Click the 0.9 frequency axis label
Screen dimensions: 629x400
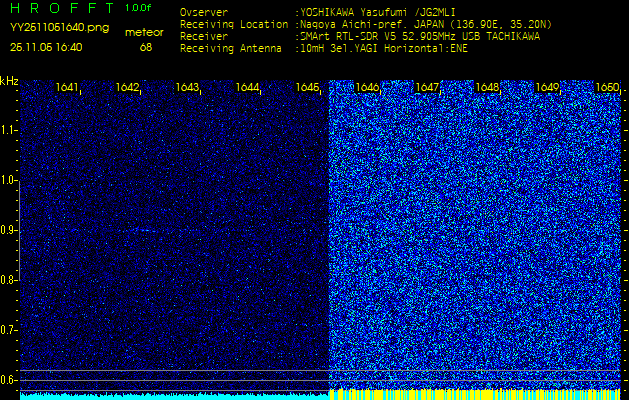(x=7, y=231)
